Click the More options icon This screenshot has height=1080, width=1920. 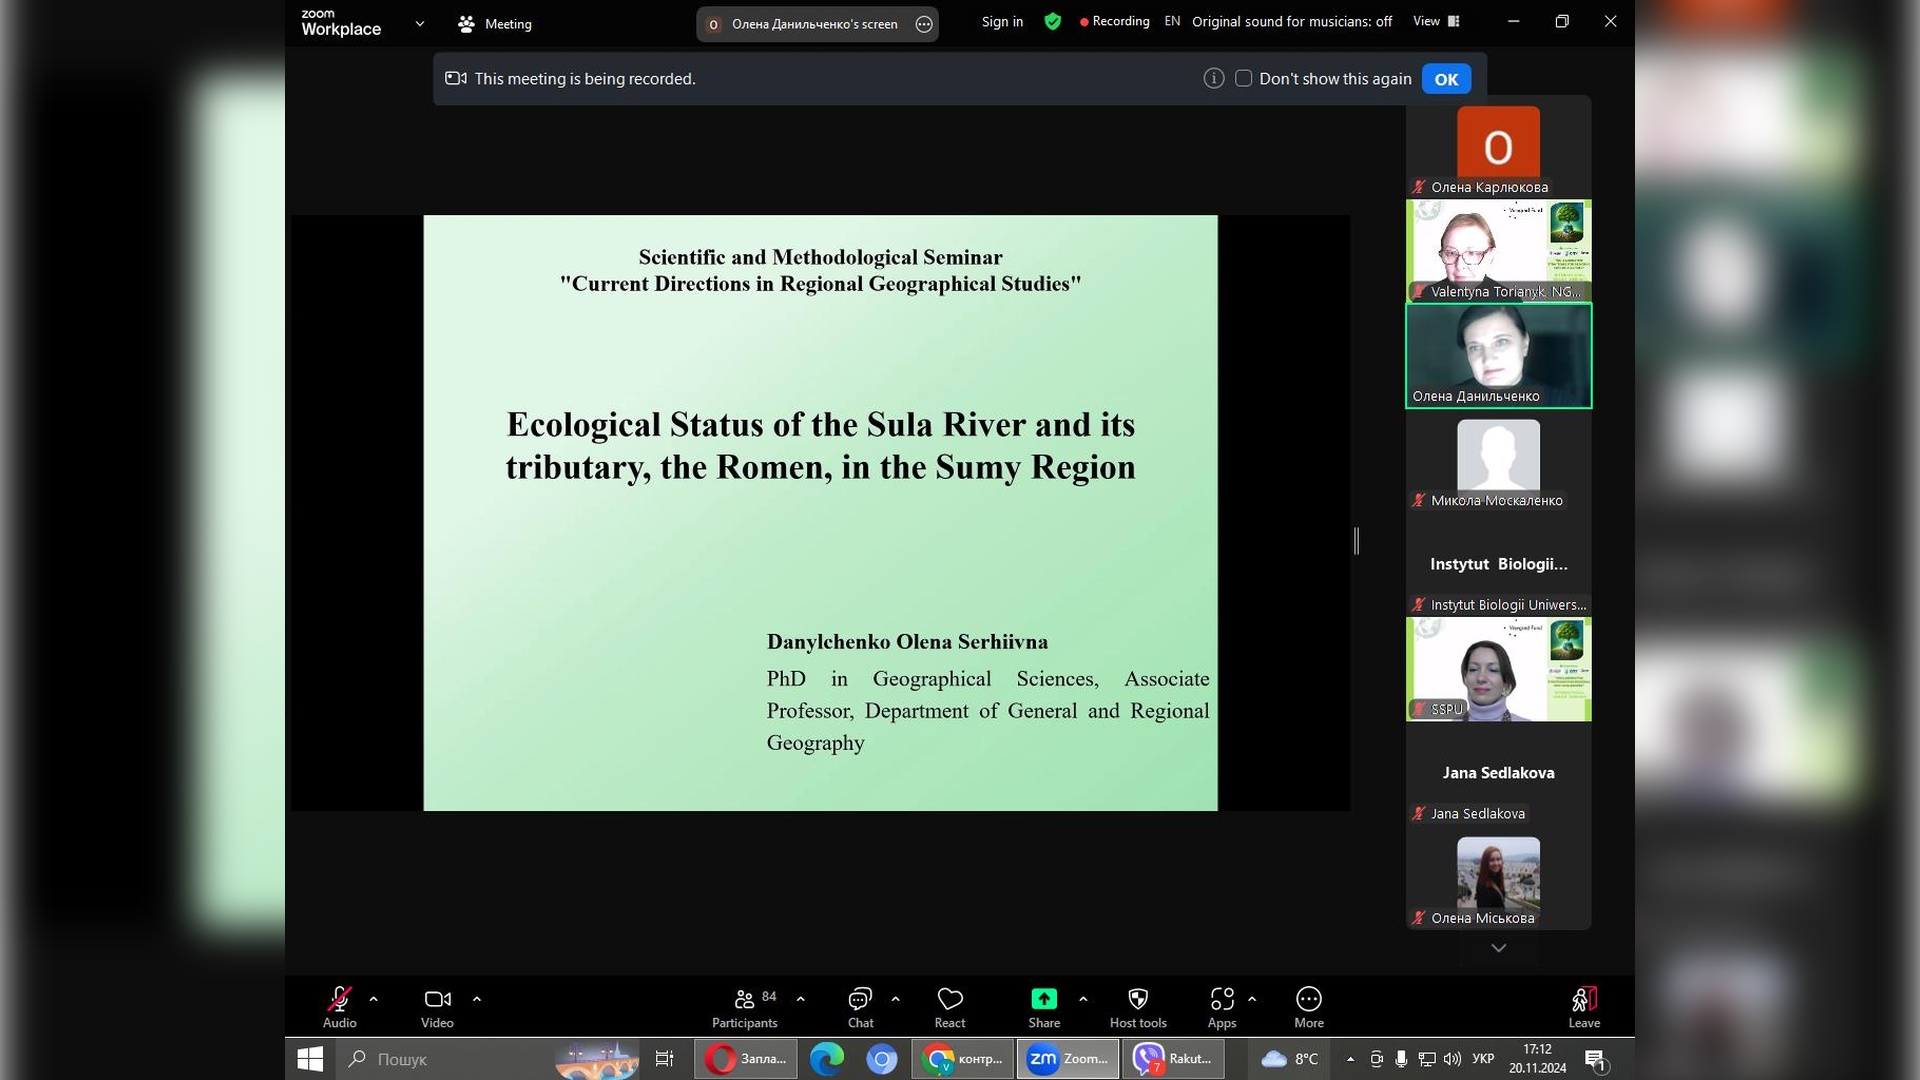(x=1308, y=999)
